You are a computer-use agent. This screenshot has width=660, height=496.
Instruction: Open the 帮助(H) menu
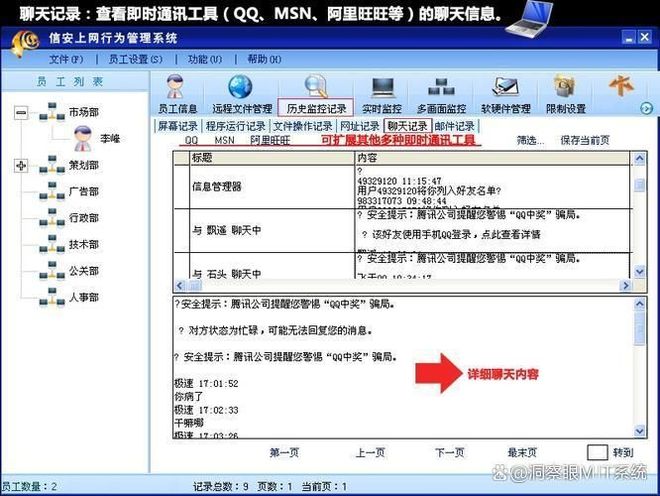(x=264, y=59)
